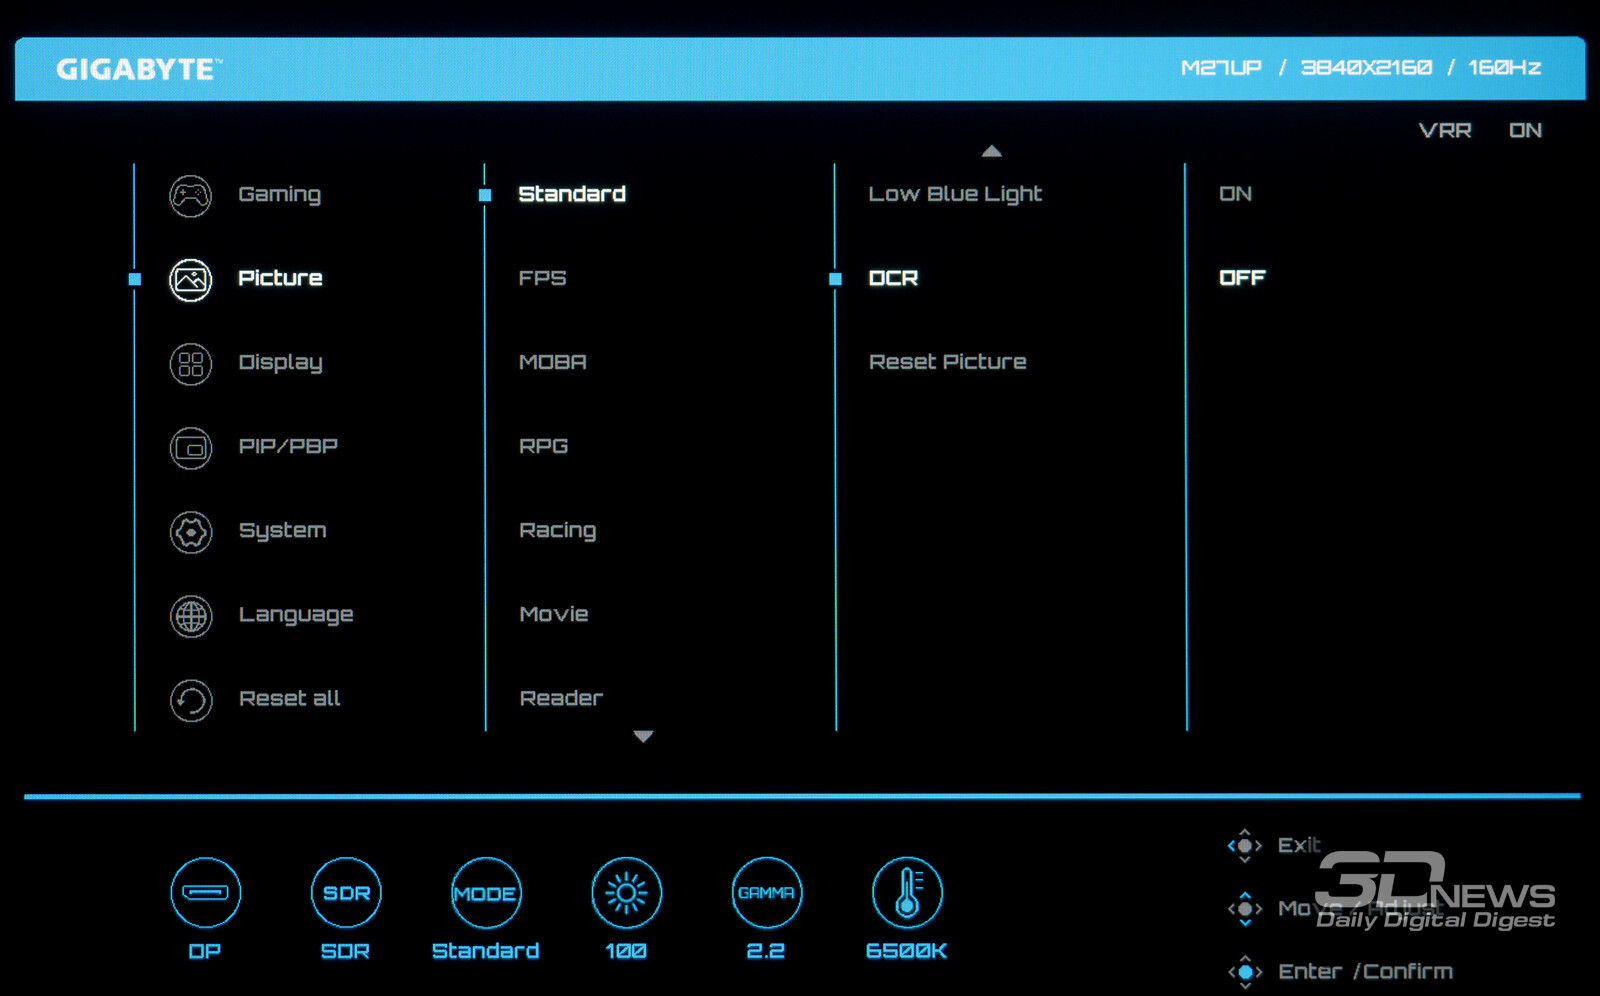Click the Language globe icon
This screenshot has width=1600, height=996.
click(190, 616)
